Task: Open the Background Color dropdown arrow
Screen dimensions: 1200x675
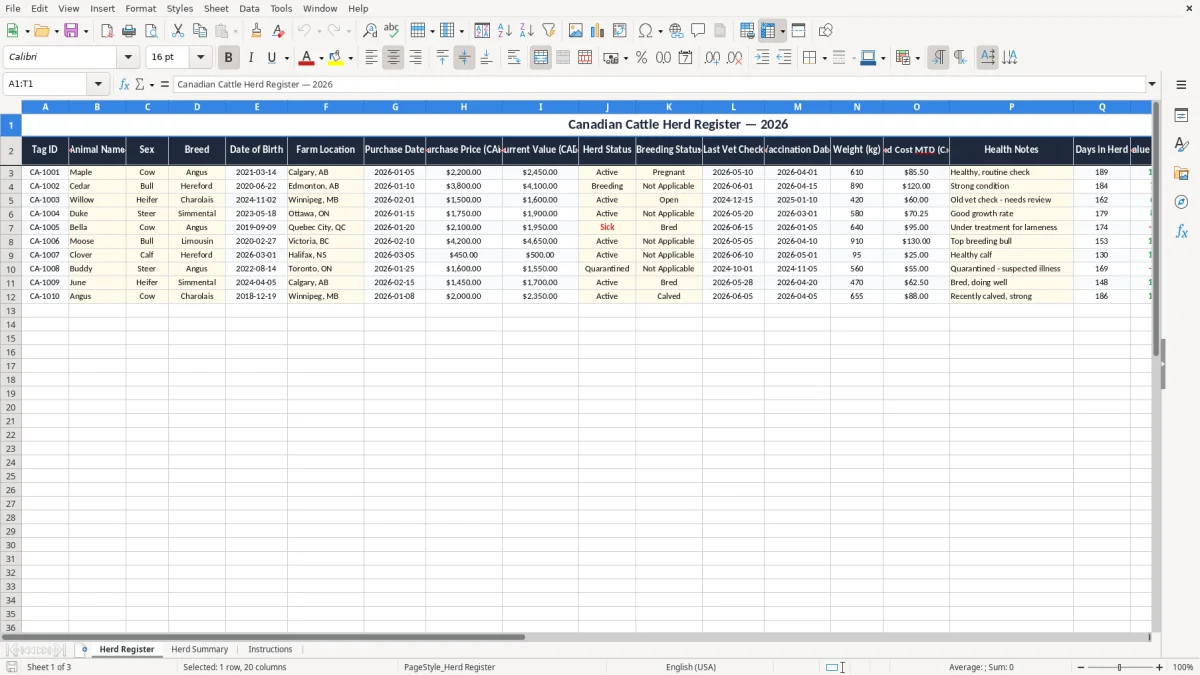Action: (x=350, y=58)
